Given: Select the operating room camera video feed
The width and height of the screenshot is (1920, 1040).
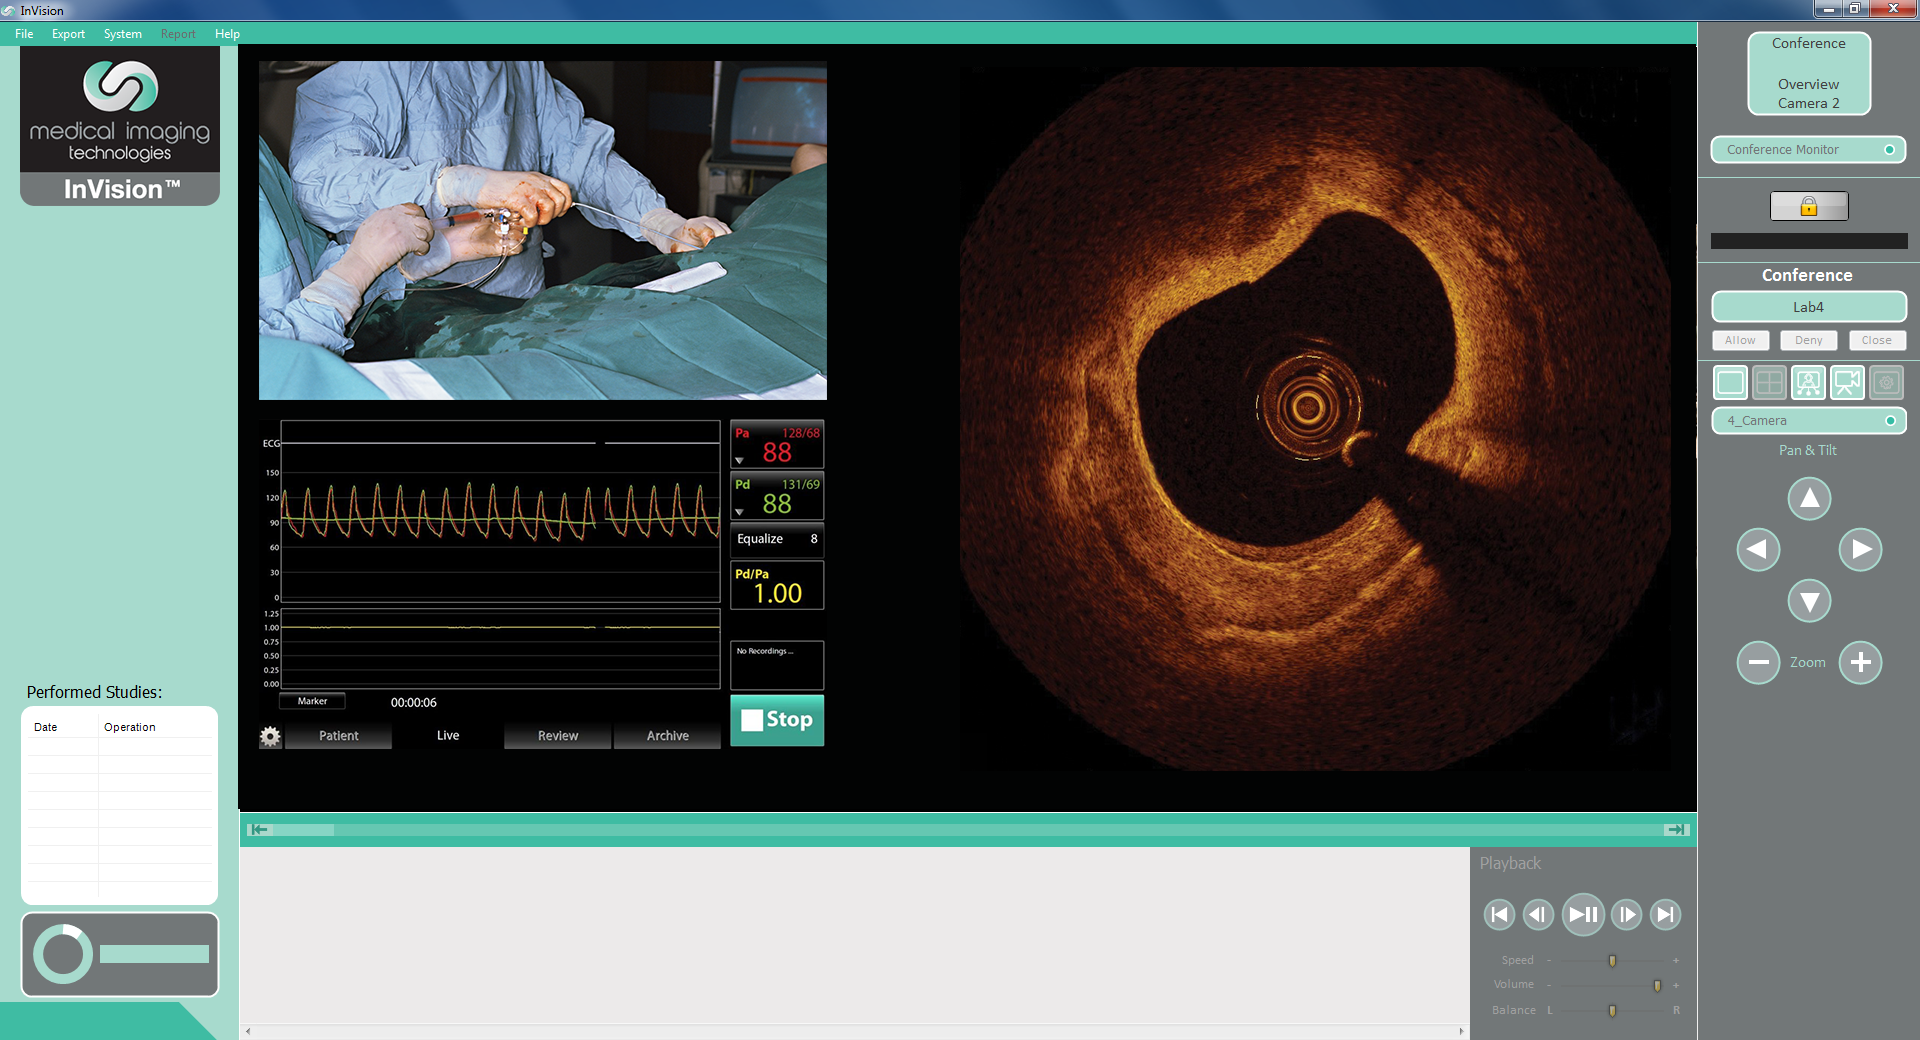Looking at the screenshot, I should click(x=543, y=230).
